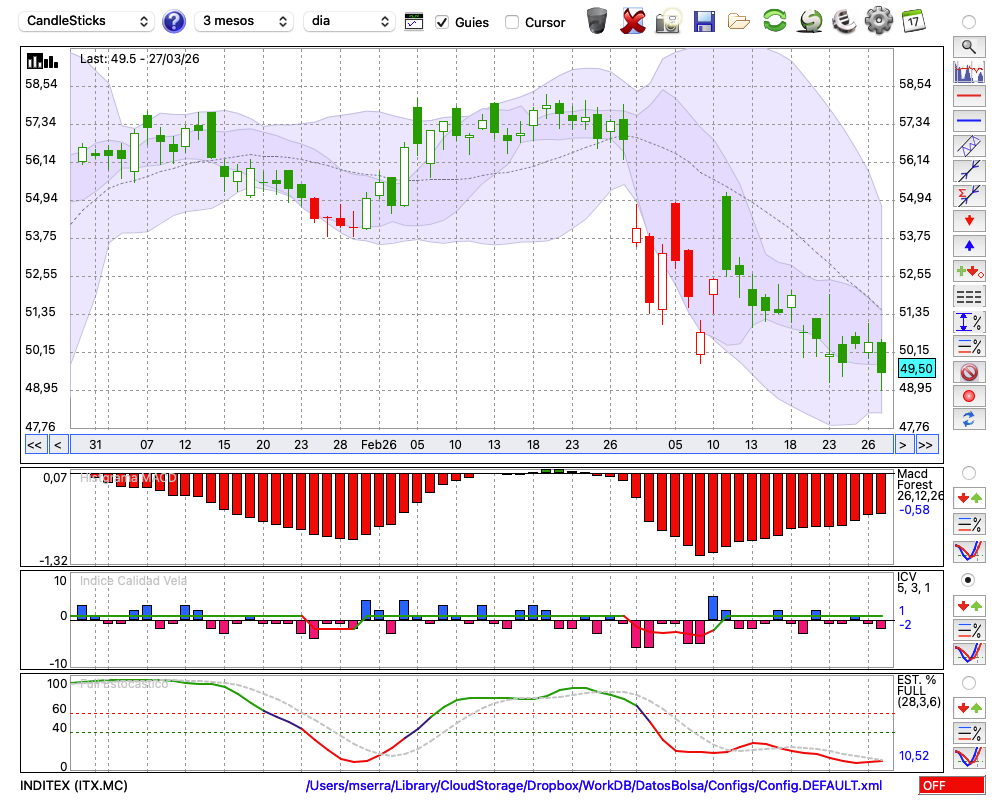
Task: Open the calendar icon in top toolbar
Action: pos(913,20)
